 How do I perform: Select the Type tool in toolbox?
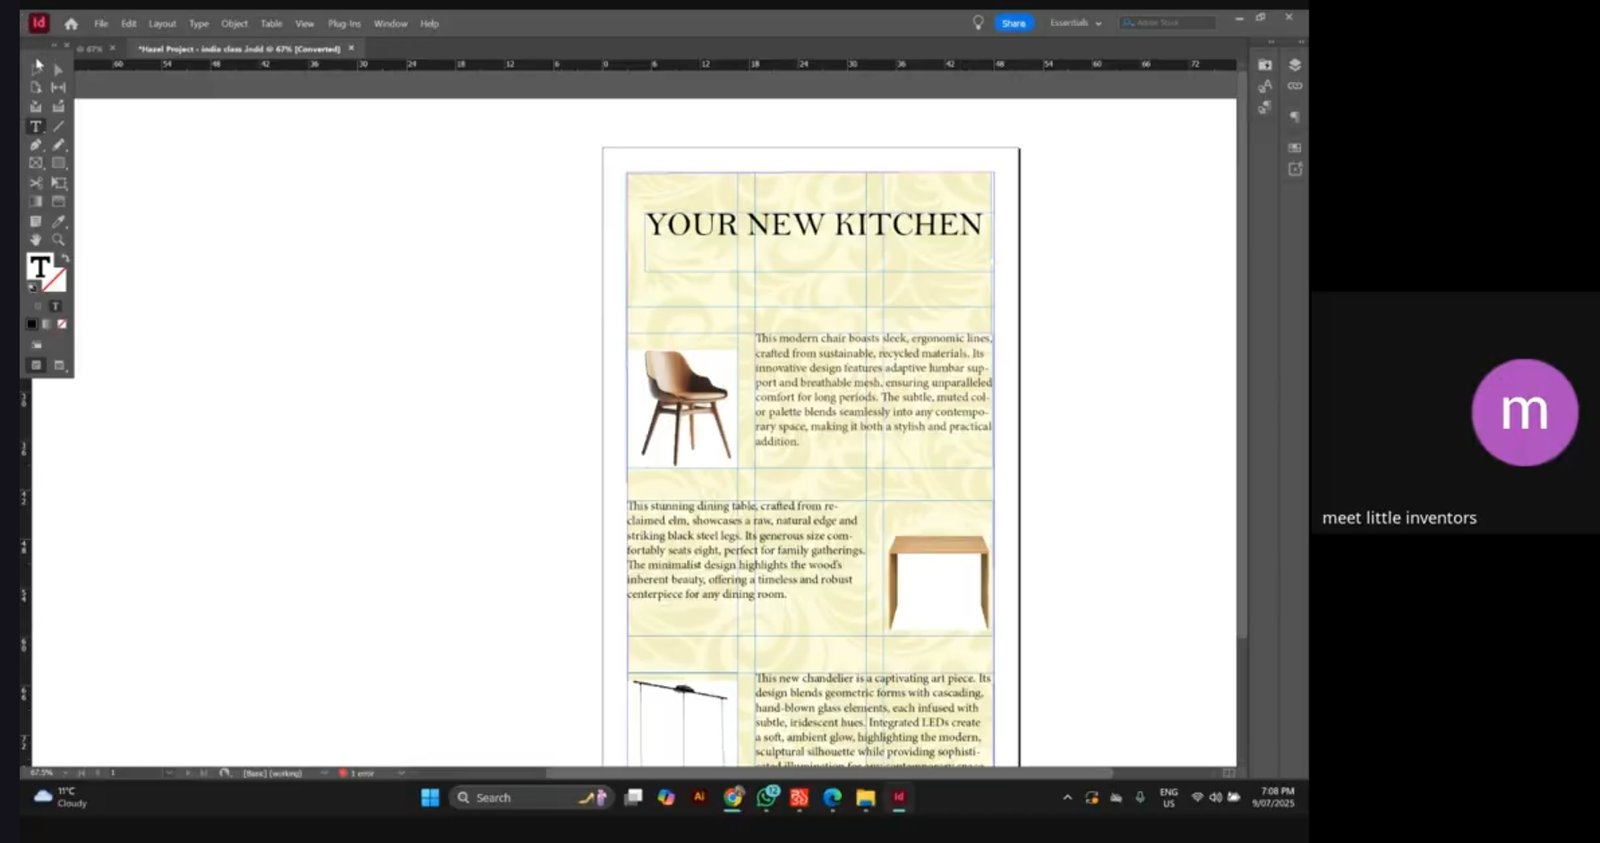pos(36,127)
